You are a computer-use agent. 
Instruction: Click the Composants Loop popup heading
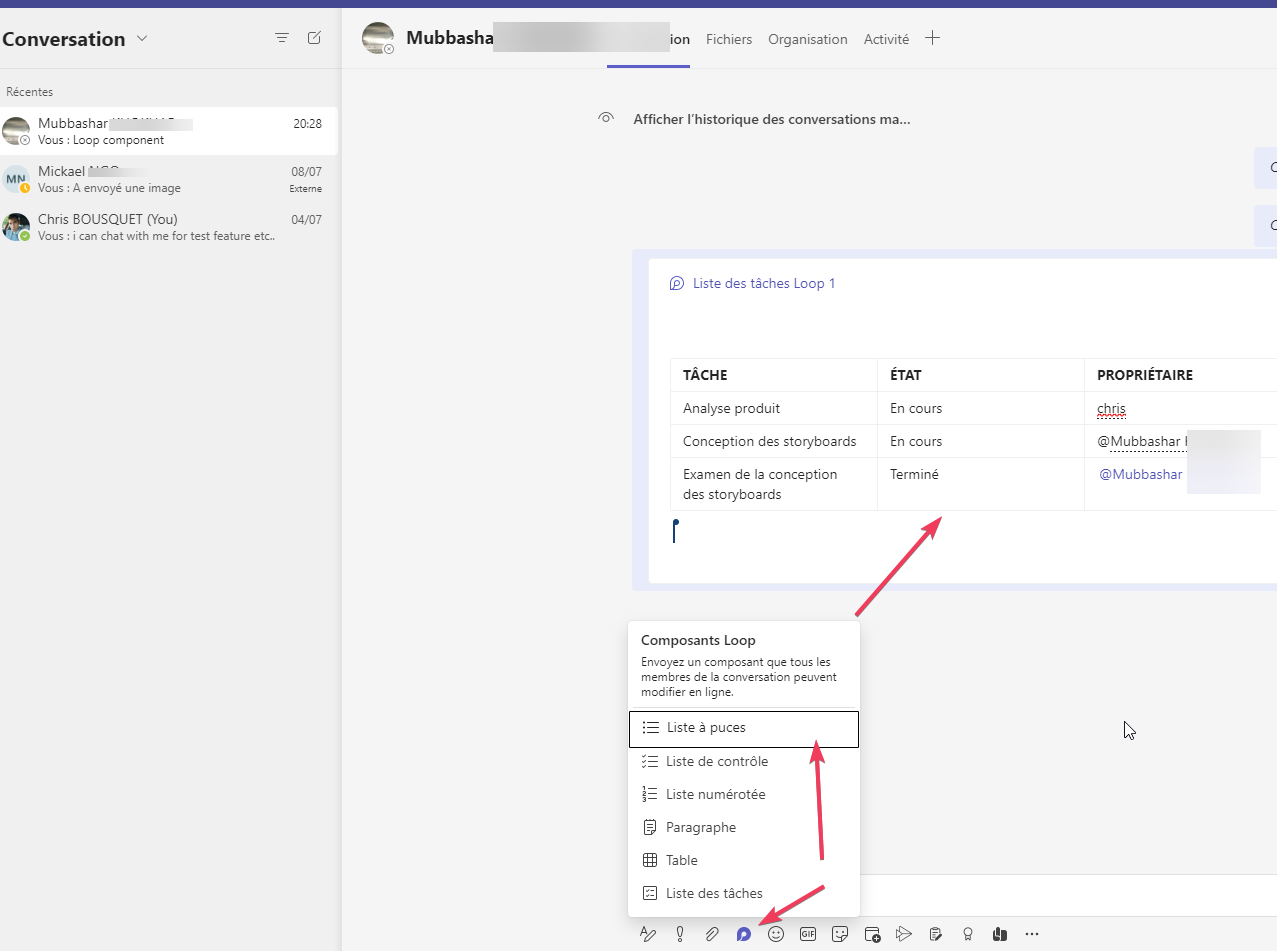click(698, 640)
